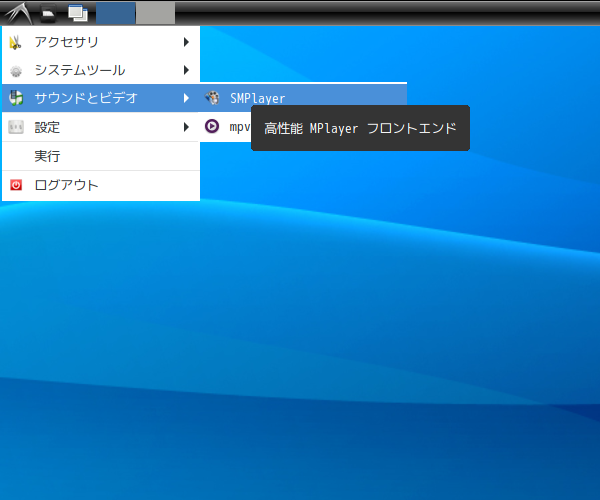Viewport: 600px width, 500px height.
Task: Click the show desktop windows icon
Action: click(78, 13)
